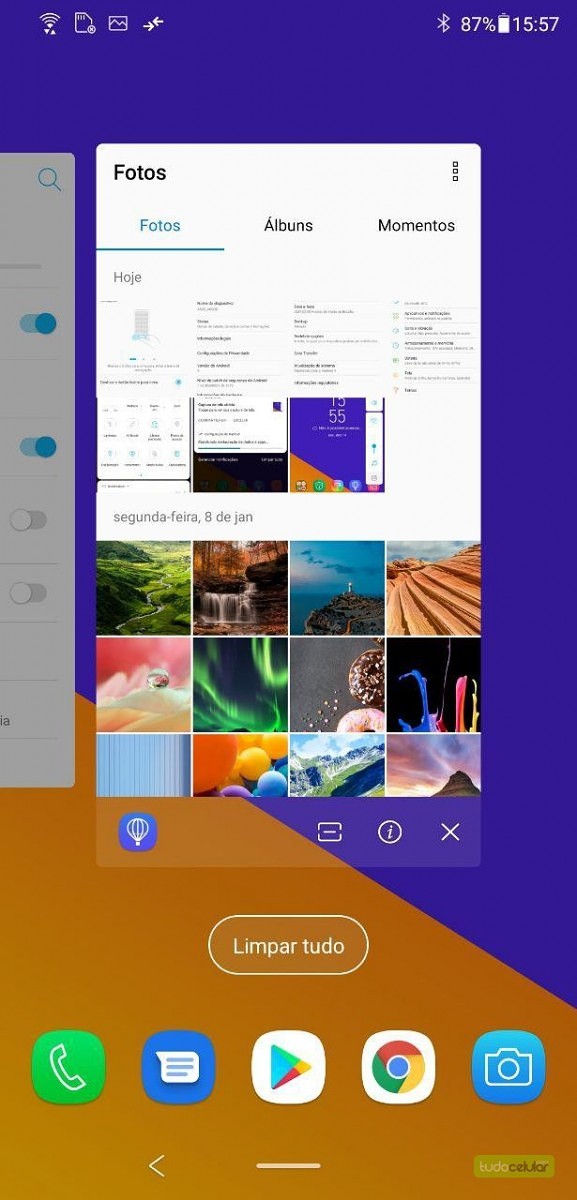Launch Chrome browser
The height and width of the screenshot is (1200, 577).
point(398,1068)
